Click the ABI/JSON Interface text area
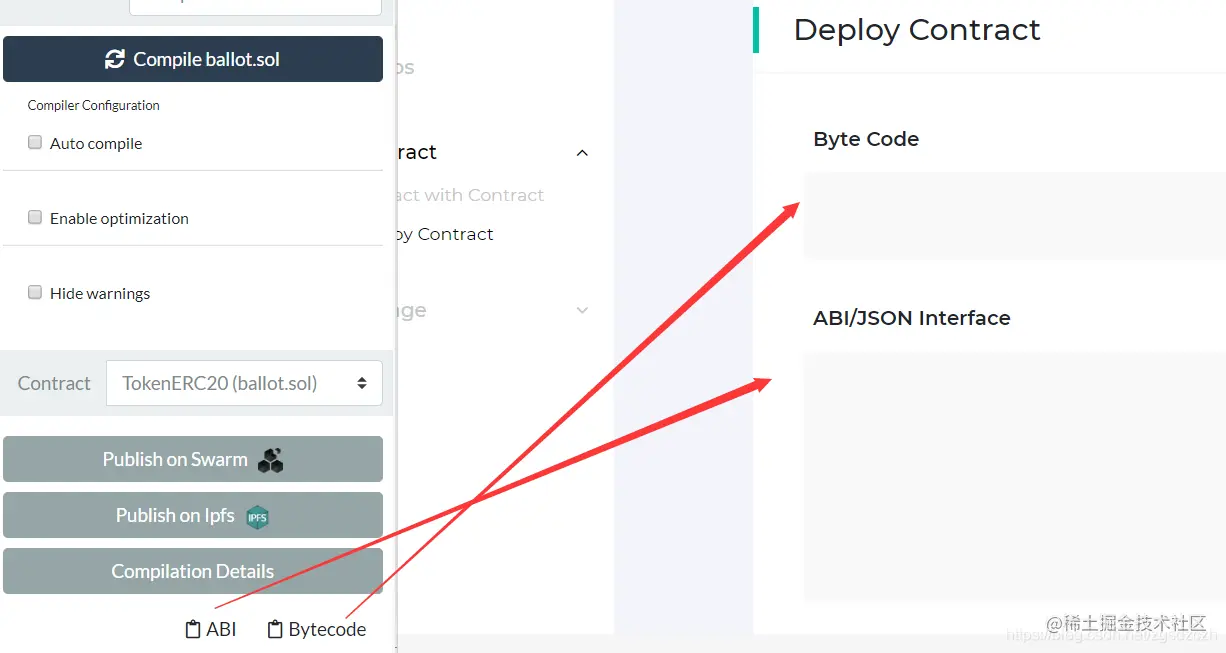Image resolution: width=1226 pixels, height=653 pixels. click(x=1014, y=477)
